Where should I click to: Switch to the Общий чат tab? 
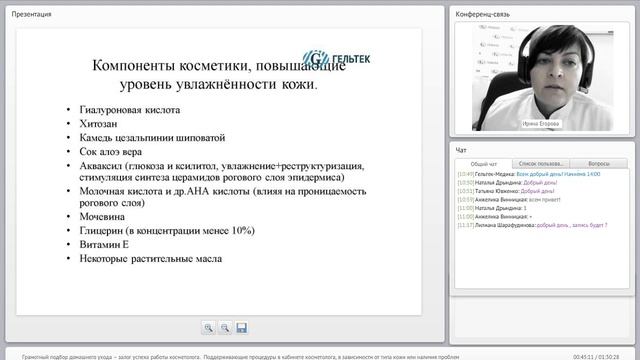484,164
